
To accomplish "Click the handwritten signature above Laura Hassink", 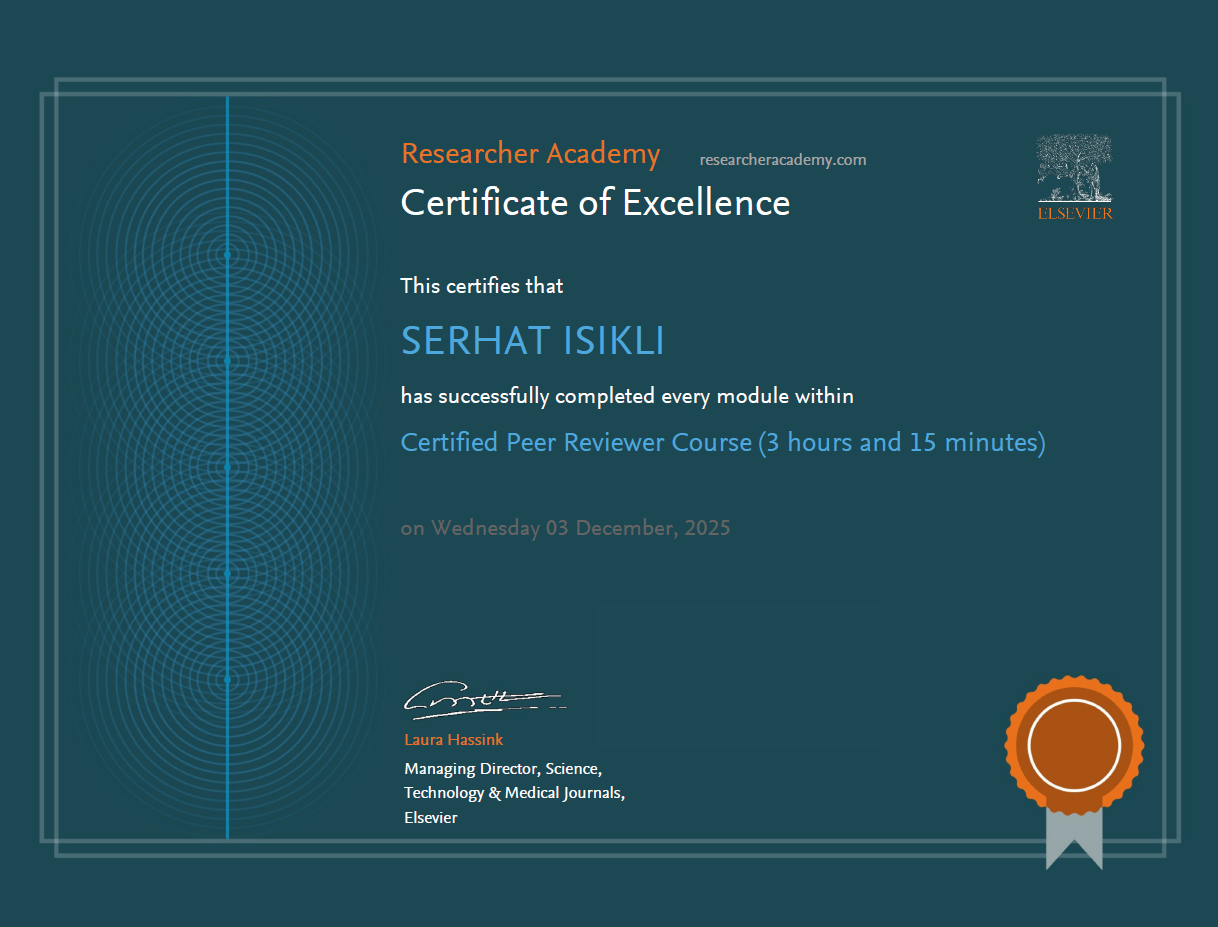I will point(485,699).
